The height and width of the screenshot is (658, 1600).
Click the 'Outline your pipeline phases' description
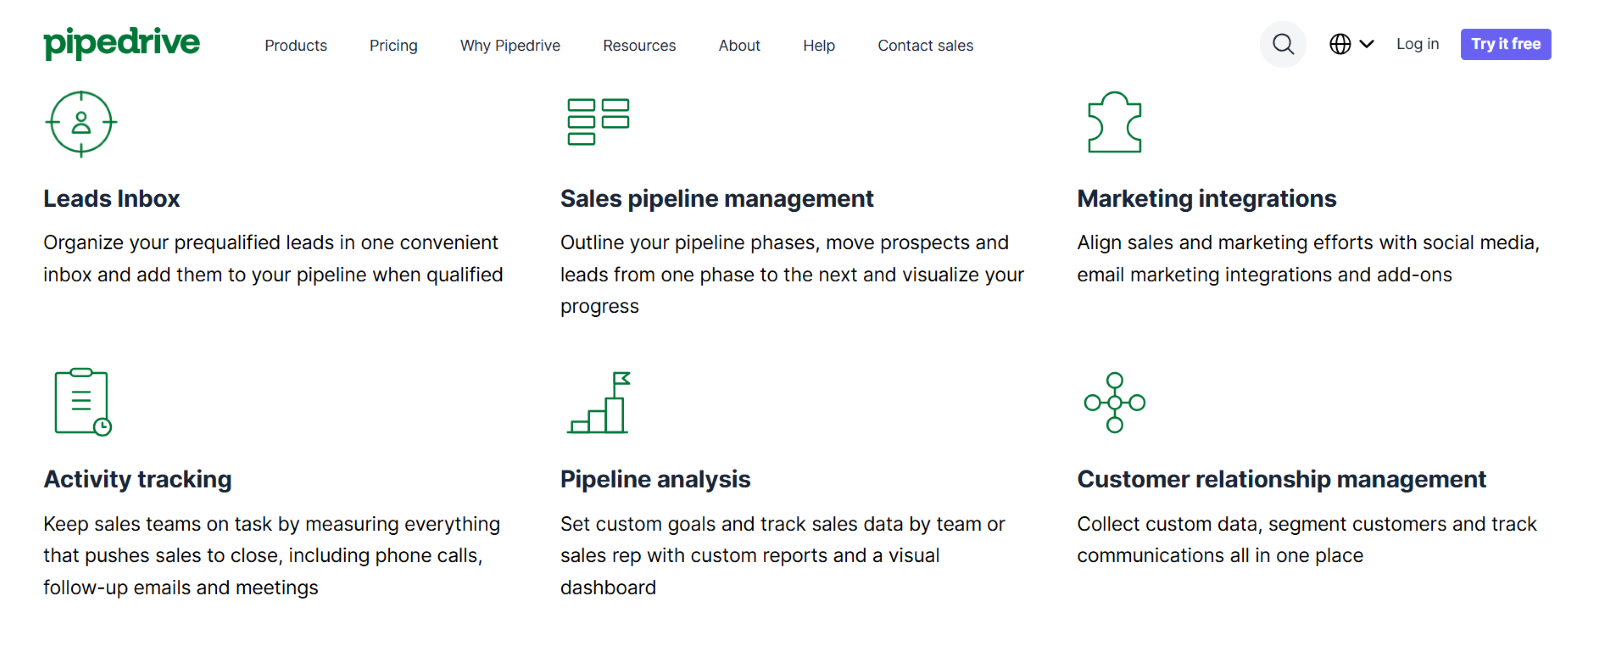pyautogui.click(x=792, y=274)
